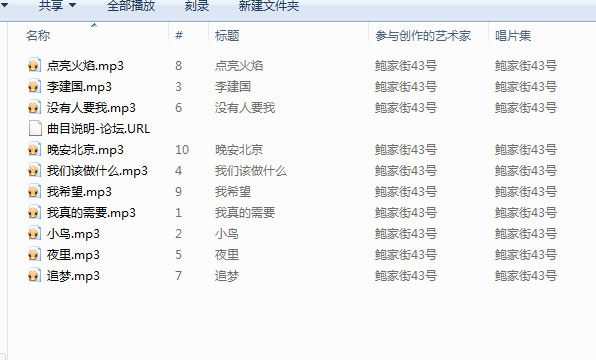This screenshot has width=596, height=360.
Task: Select file name 我希望.mp3
Action: (x=79, y=192)
